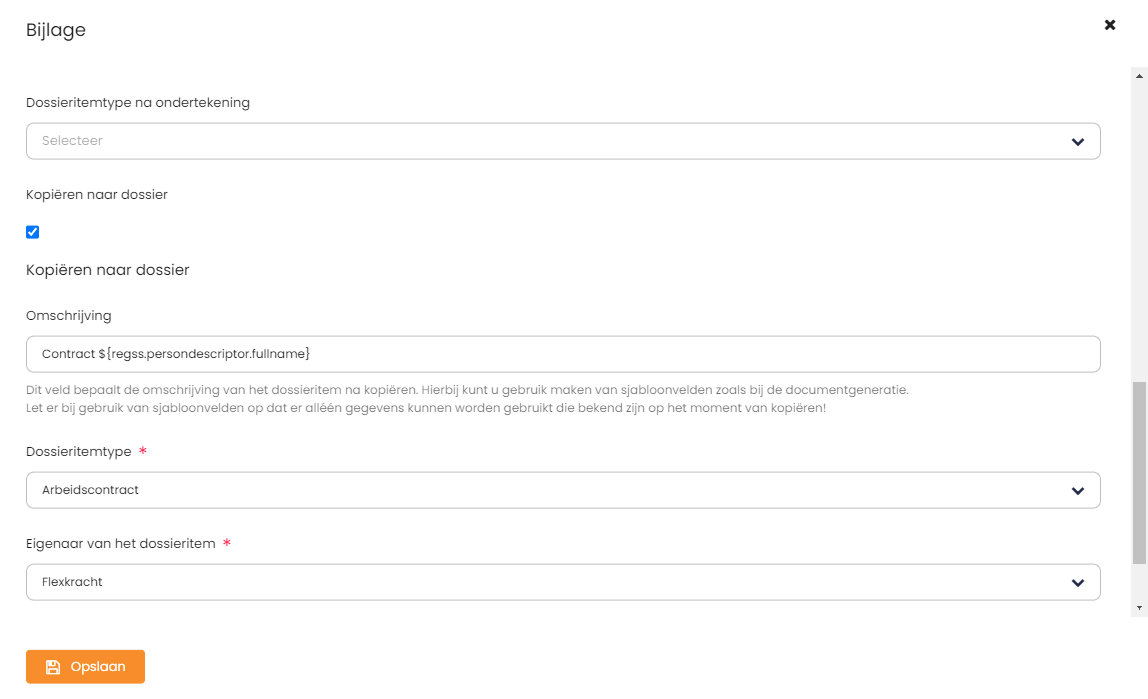
Task: Open the Arbeidscontract dossieritemtype dropdown
Action: (x=563, y=490)
